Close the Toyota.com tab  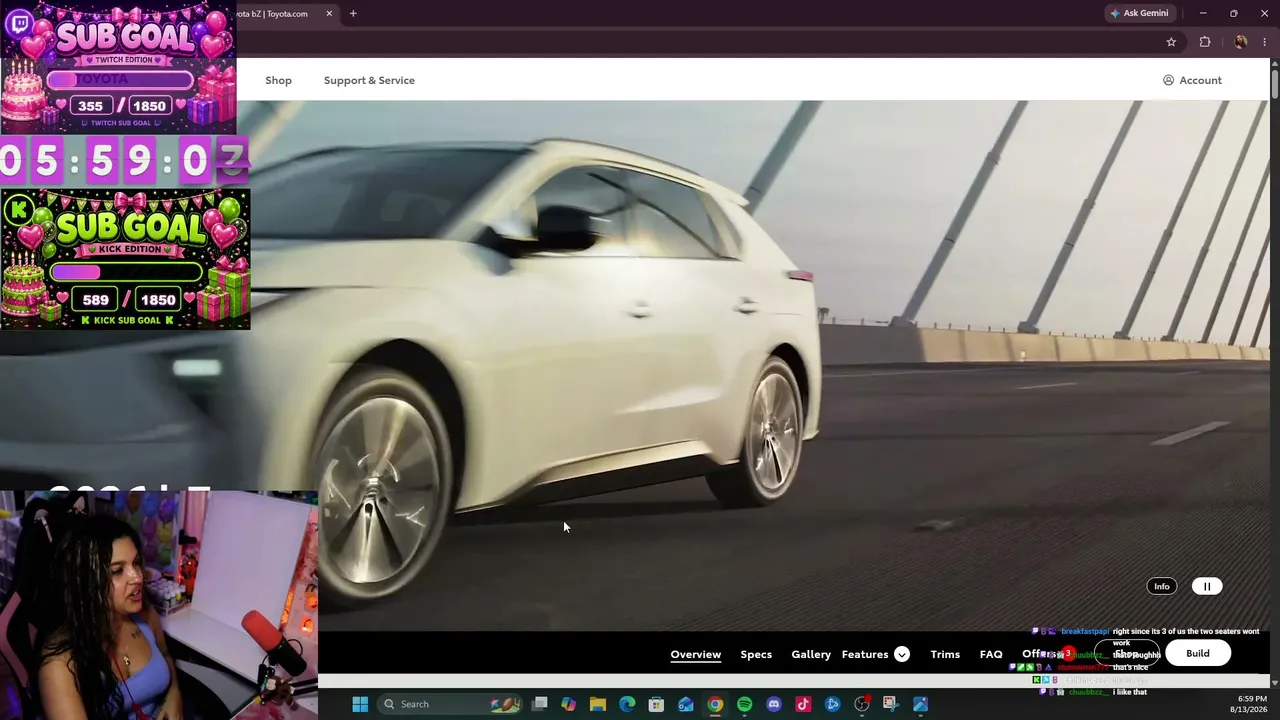tap(329, 13)
